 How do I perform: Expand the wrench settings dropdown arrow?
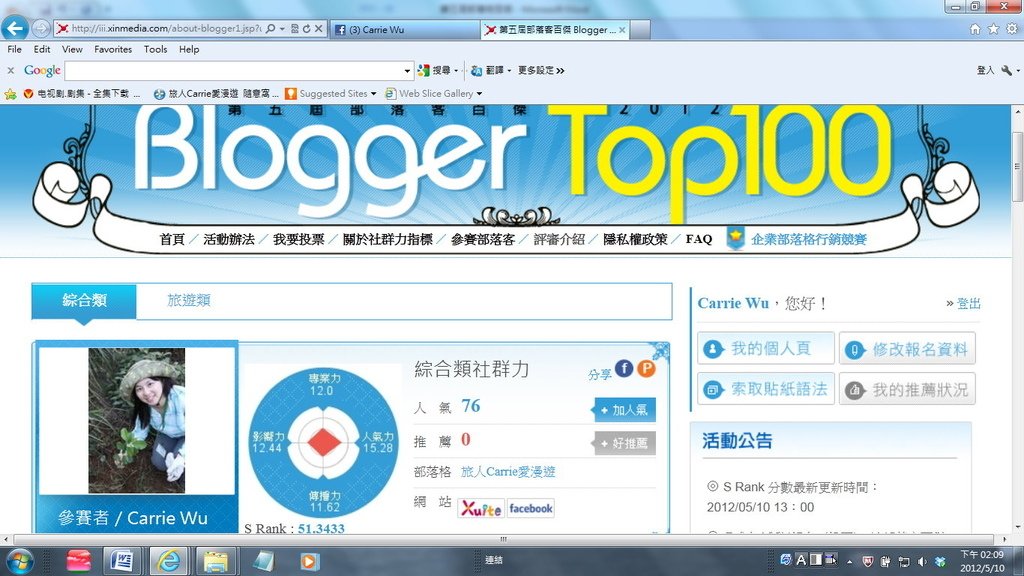click(1017, 71)
